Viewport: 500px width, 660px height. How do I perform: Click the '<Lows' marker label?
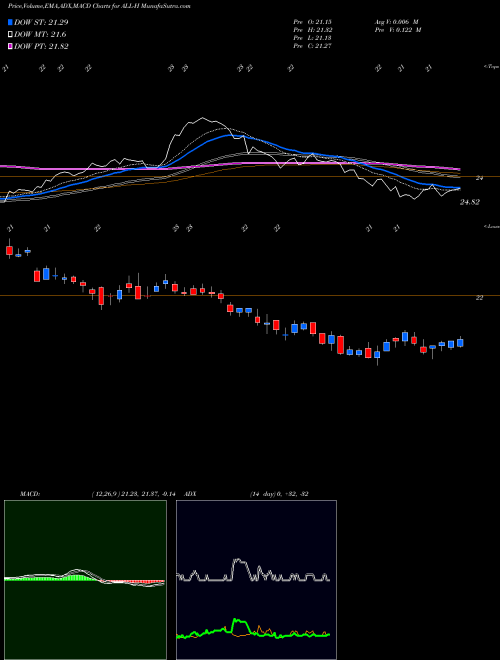pos(491,227)
